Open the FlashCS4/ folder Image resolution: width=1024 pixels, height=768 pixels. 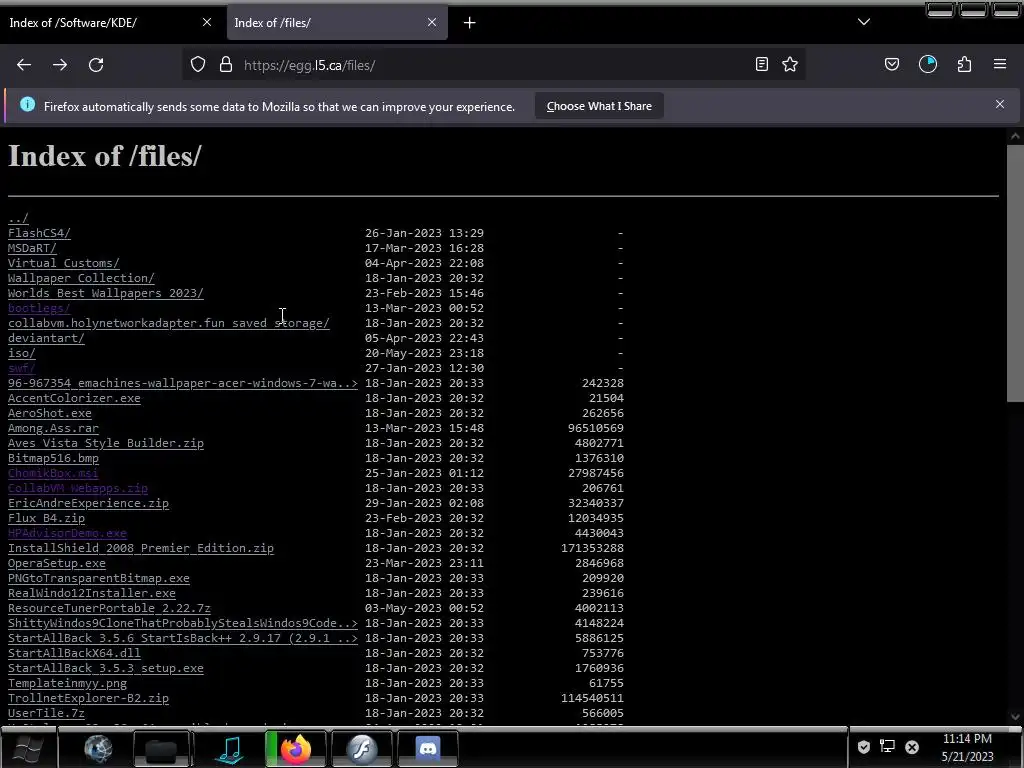pyautogui.click(x=39, y=233)
